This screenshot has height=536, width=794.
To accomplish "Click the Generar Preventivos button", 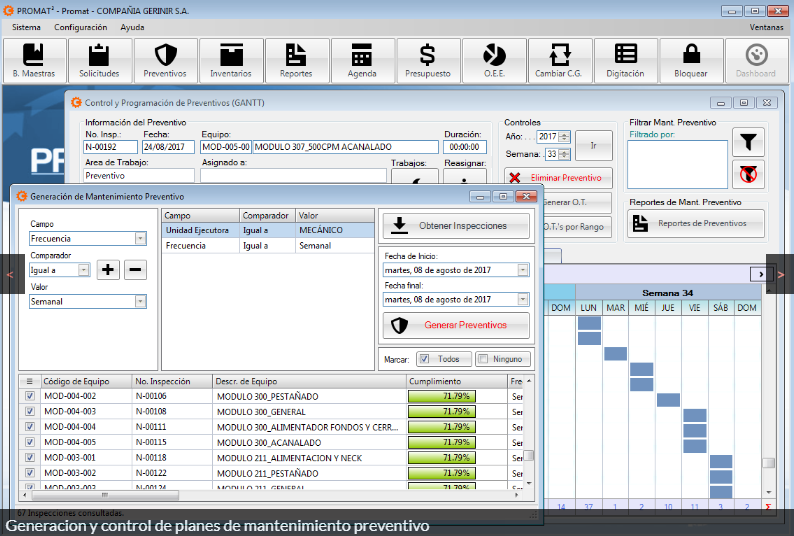I will [x=456, y=325].
